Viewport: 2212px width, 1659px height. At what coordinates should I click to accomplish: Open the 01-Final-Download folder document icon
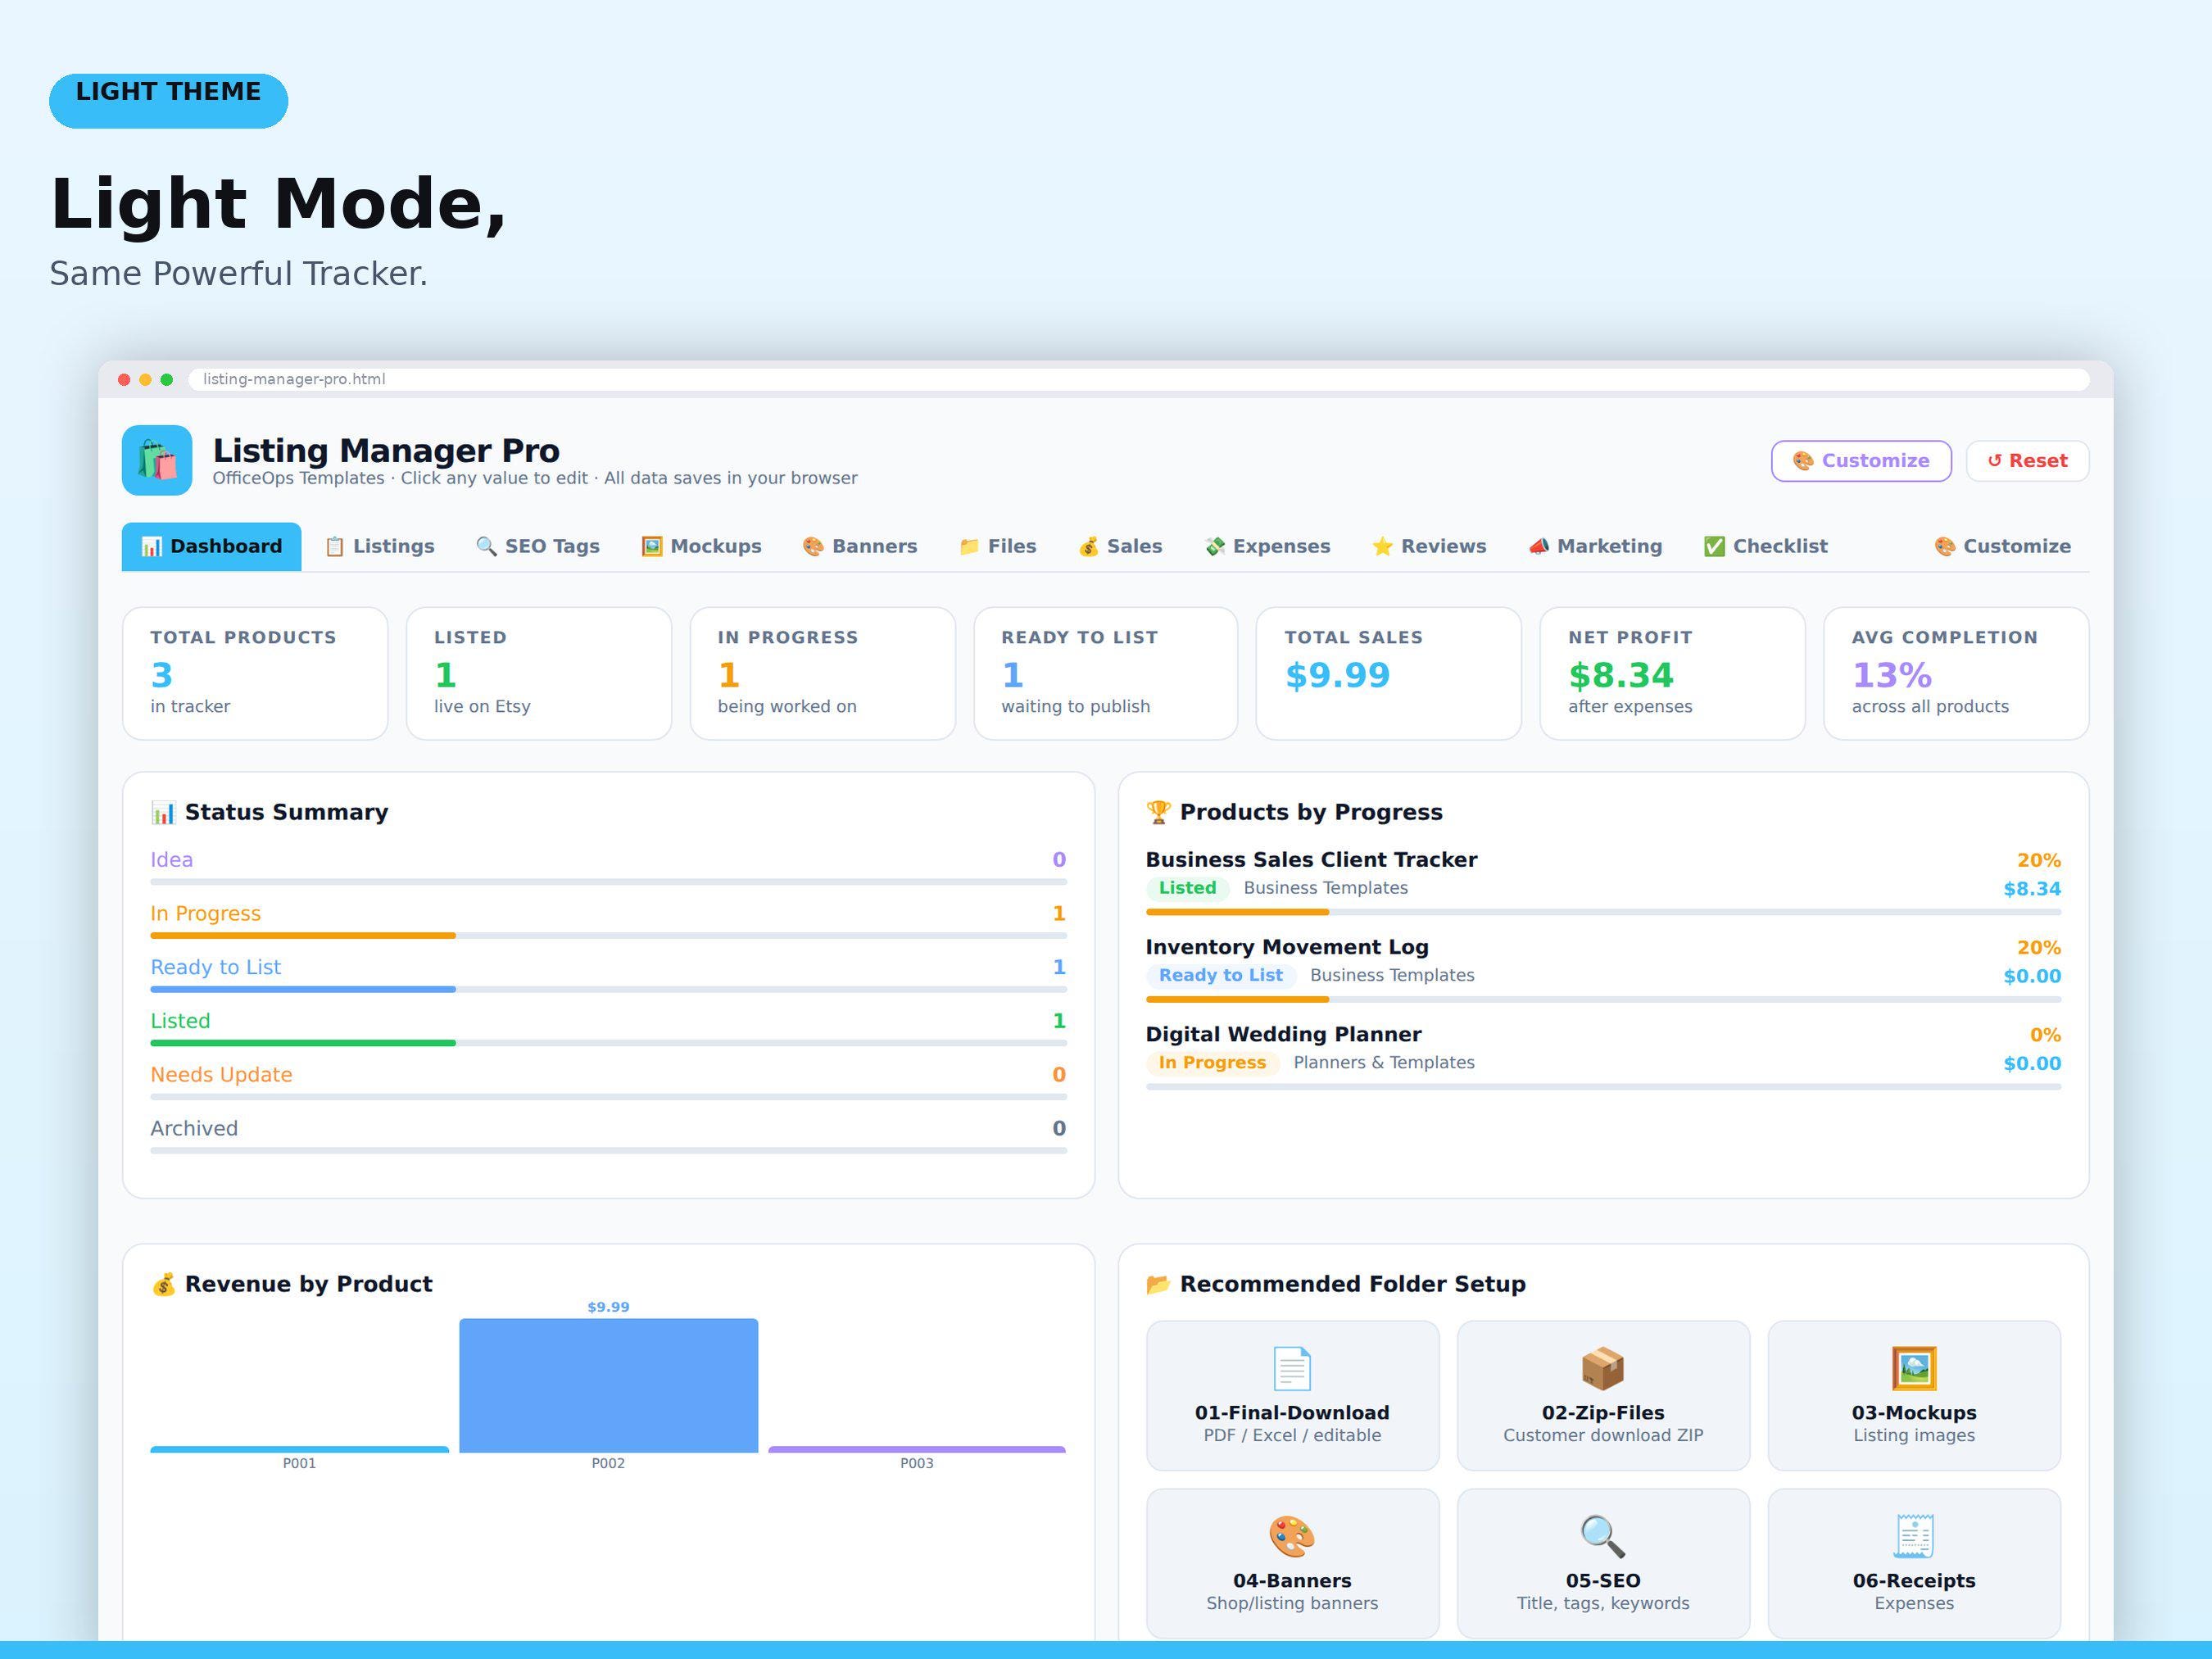pyautogui.click(x=1292, y=1369)
